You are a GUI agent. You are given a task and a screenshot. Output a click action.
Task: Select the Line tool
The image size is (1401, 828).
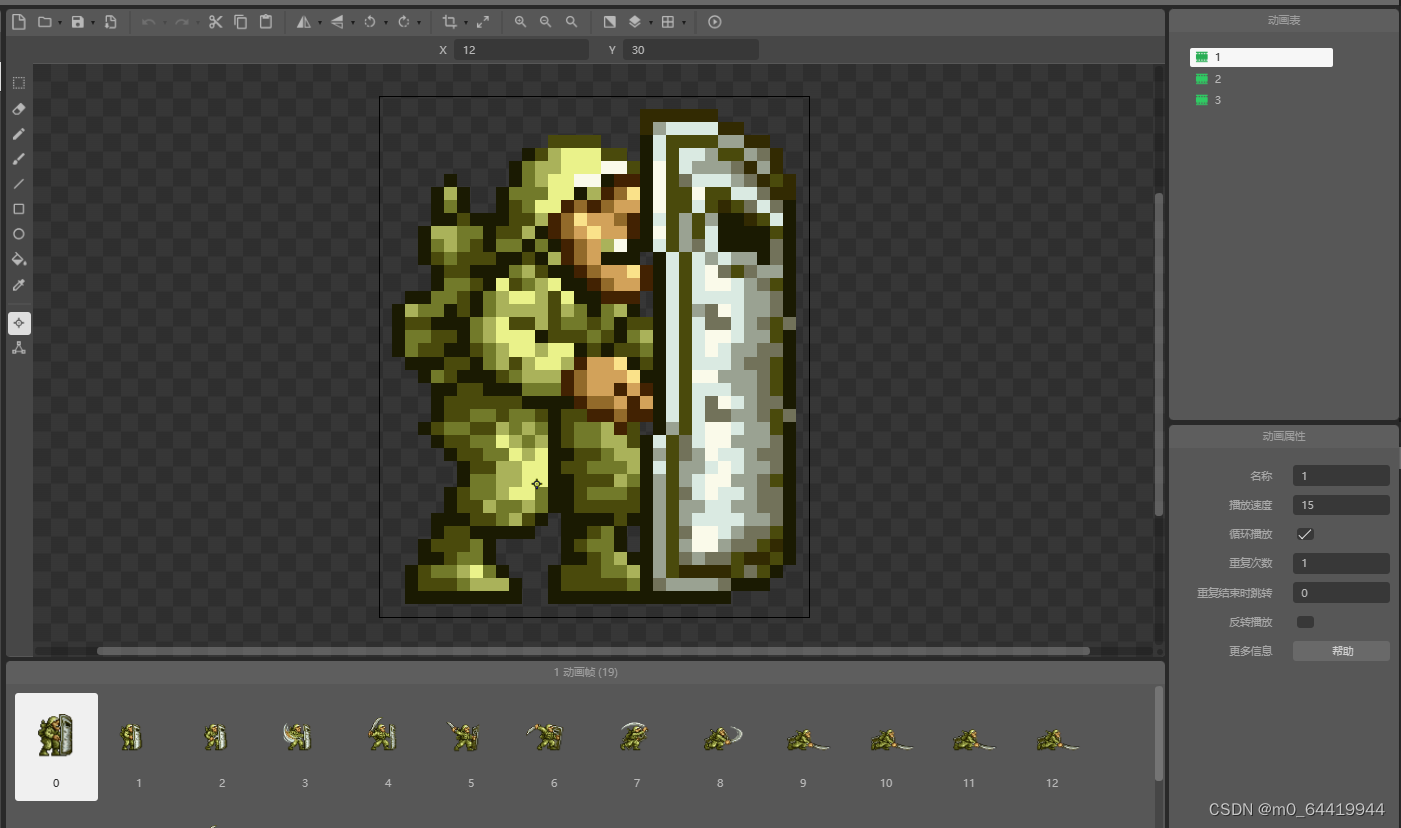[x=18, y=184]
